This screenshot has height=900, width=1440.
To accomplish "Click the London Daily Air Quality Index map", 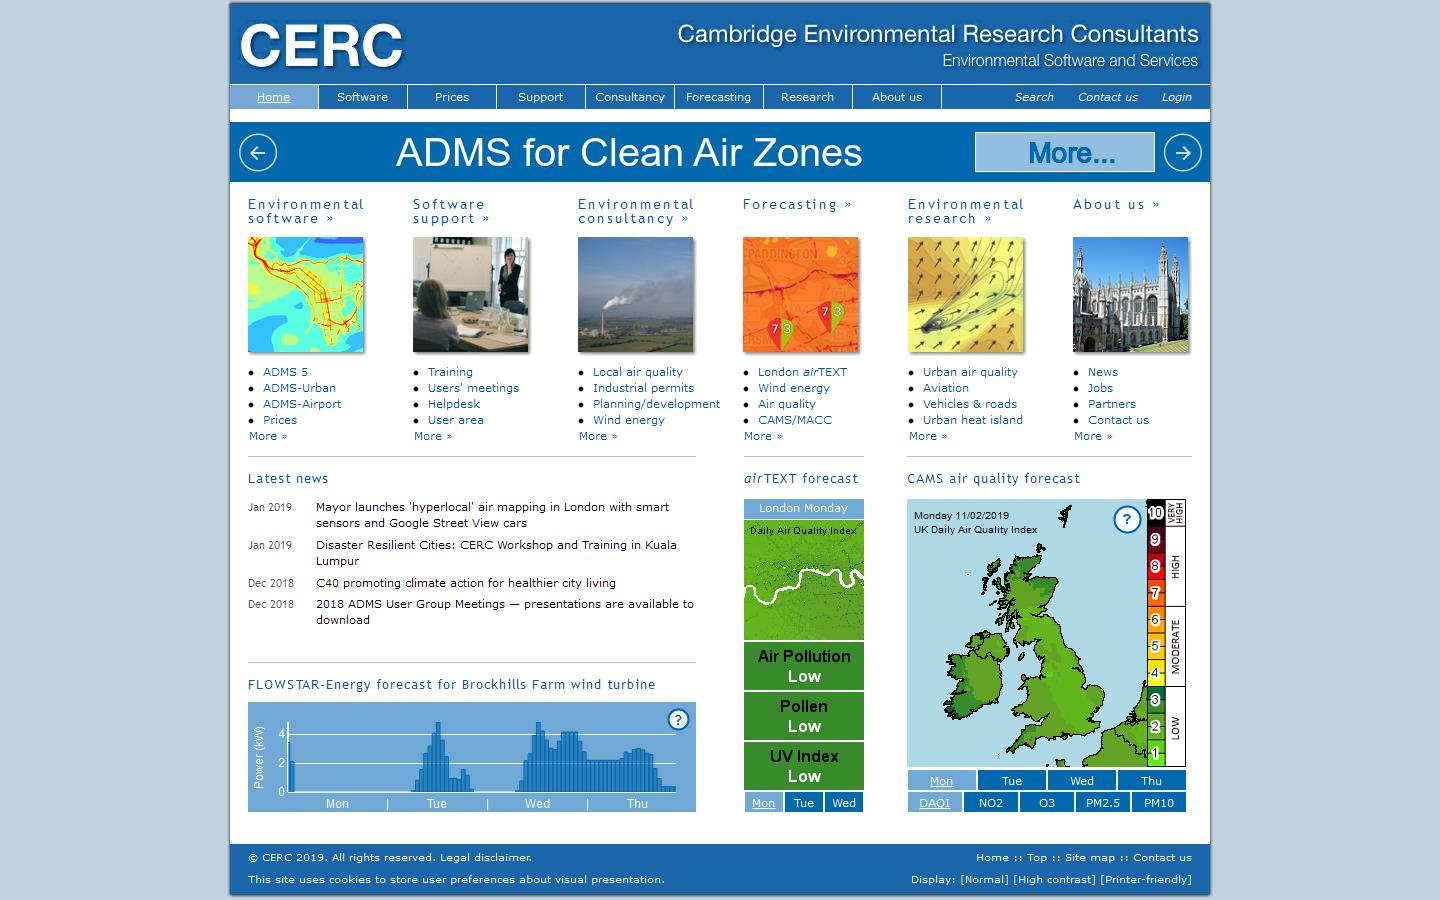I will [x=802, y=580].
